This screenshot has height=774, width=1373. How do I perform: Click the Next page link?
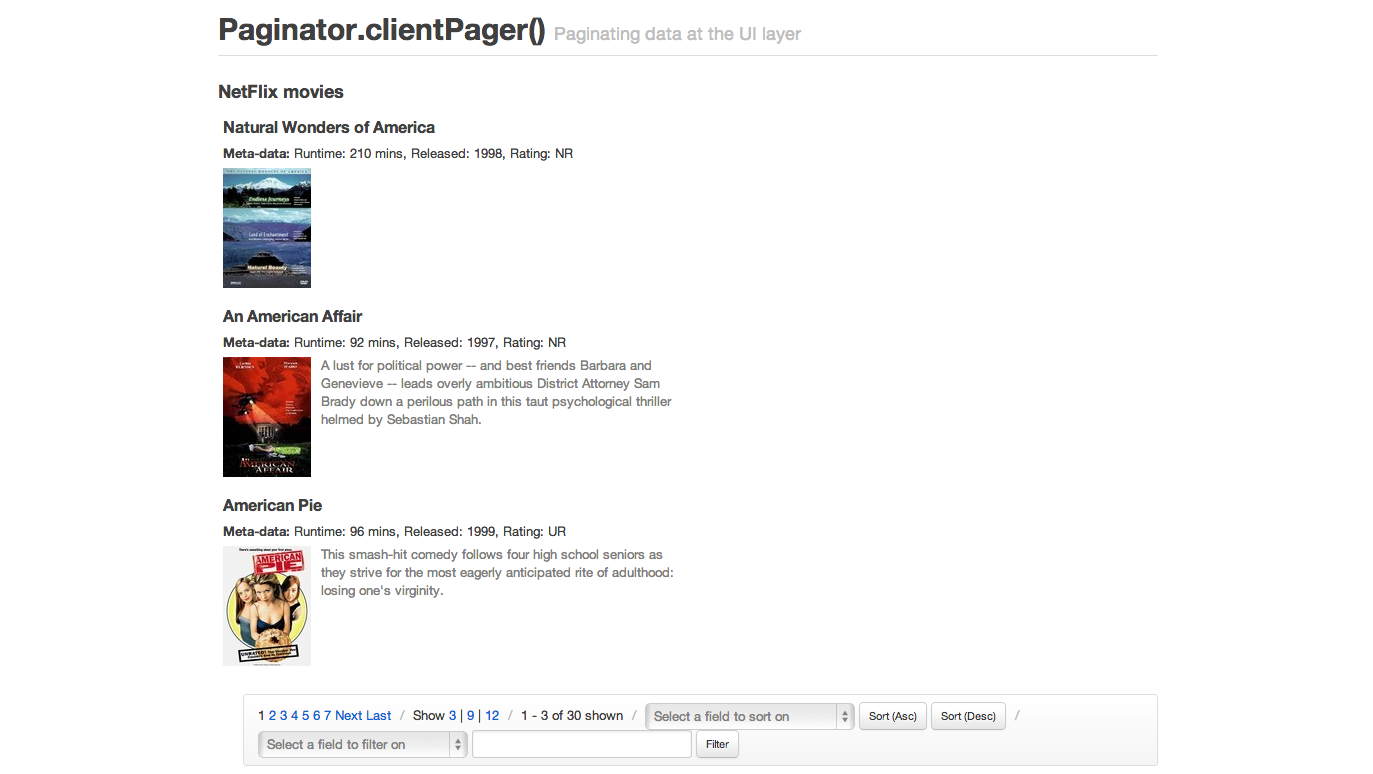point(348,716)
